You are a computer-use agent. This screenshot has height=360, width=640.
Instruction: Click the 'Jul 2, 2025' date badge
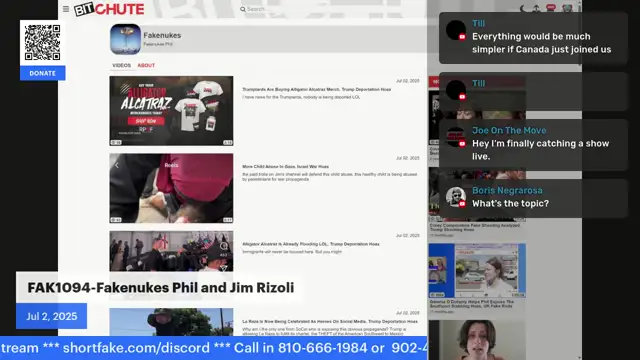point(51,316)
